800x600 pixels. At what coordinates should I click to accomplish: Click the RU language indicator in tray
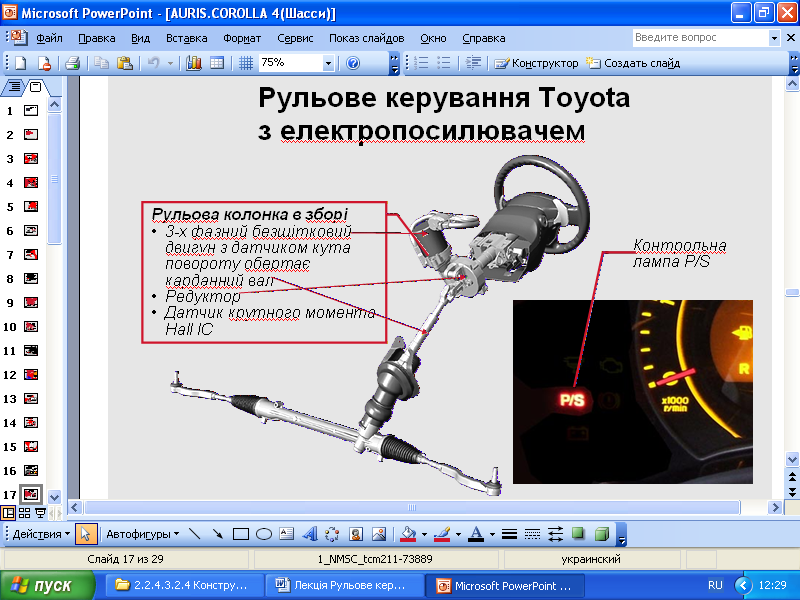click(715, 585)
